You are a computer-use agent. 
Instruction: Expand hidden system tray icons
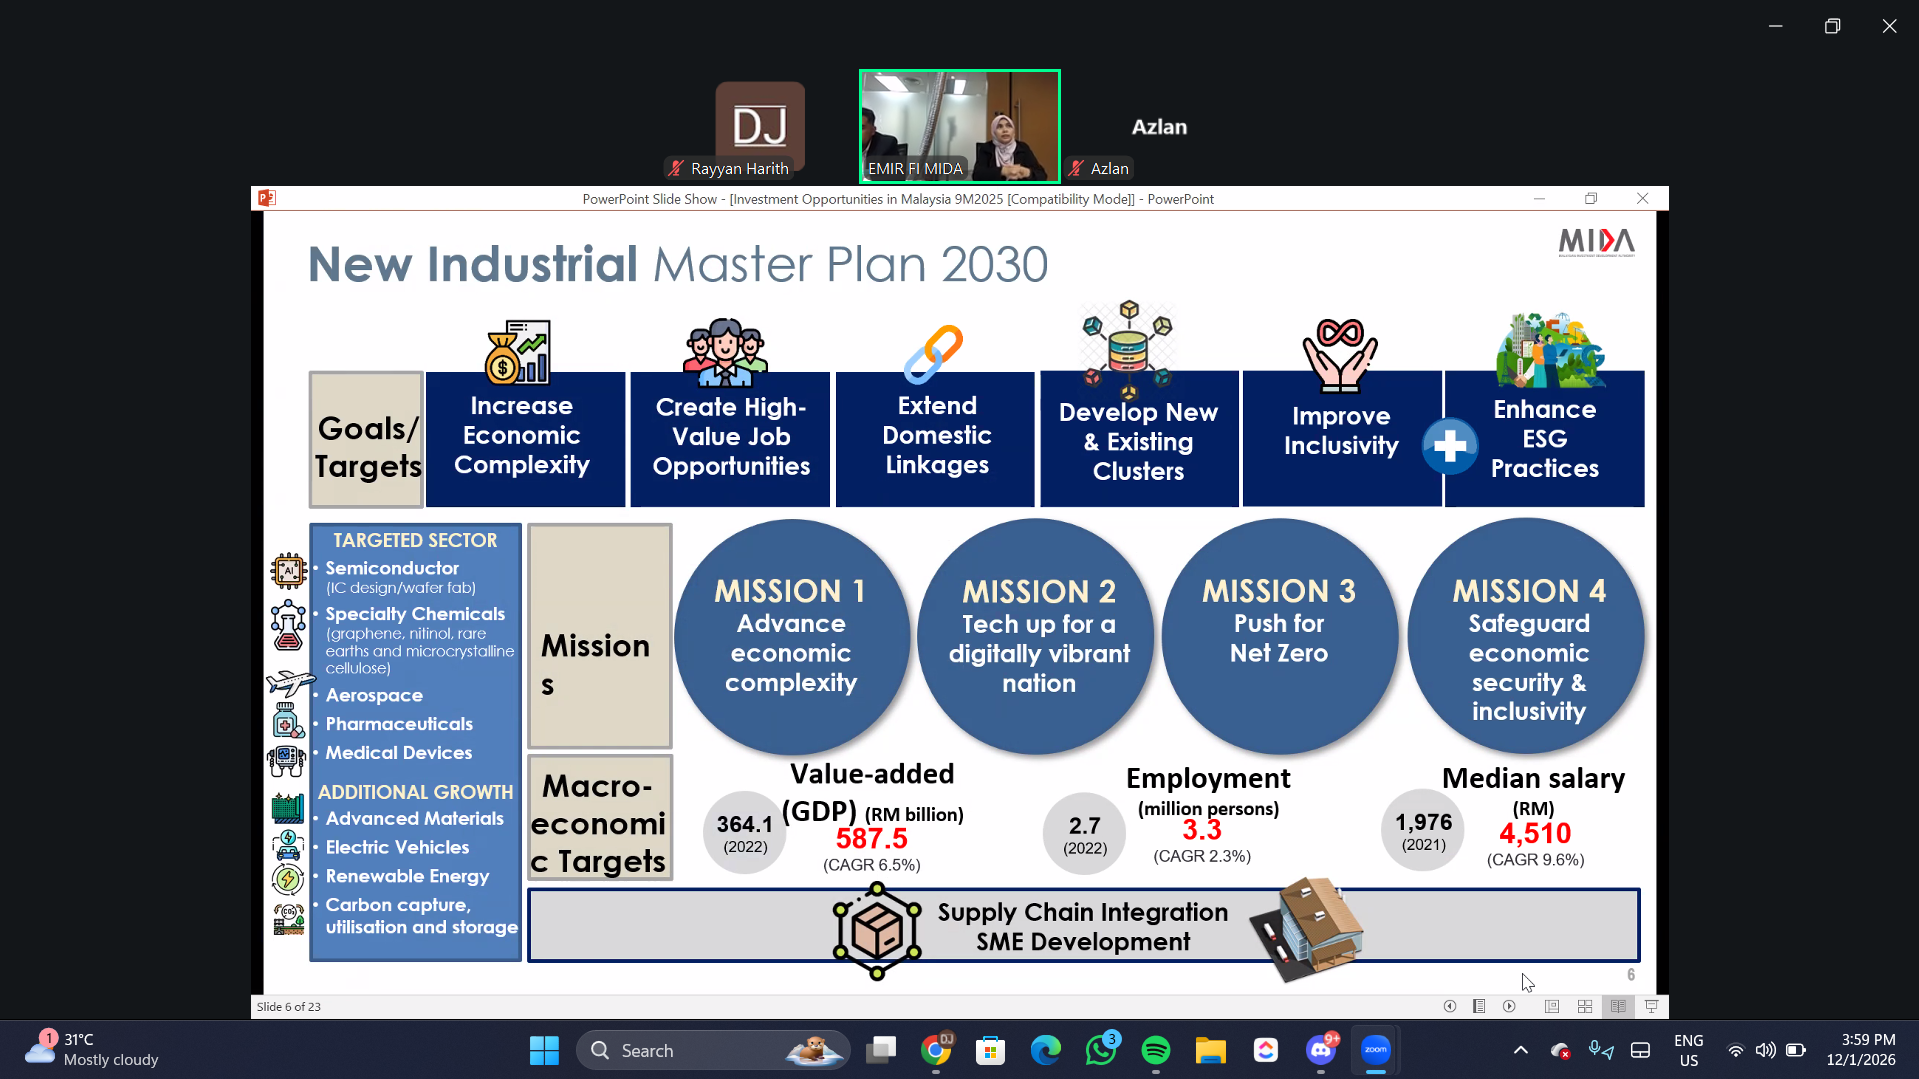tap(1520, 1050)
